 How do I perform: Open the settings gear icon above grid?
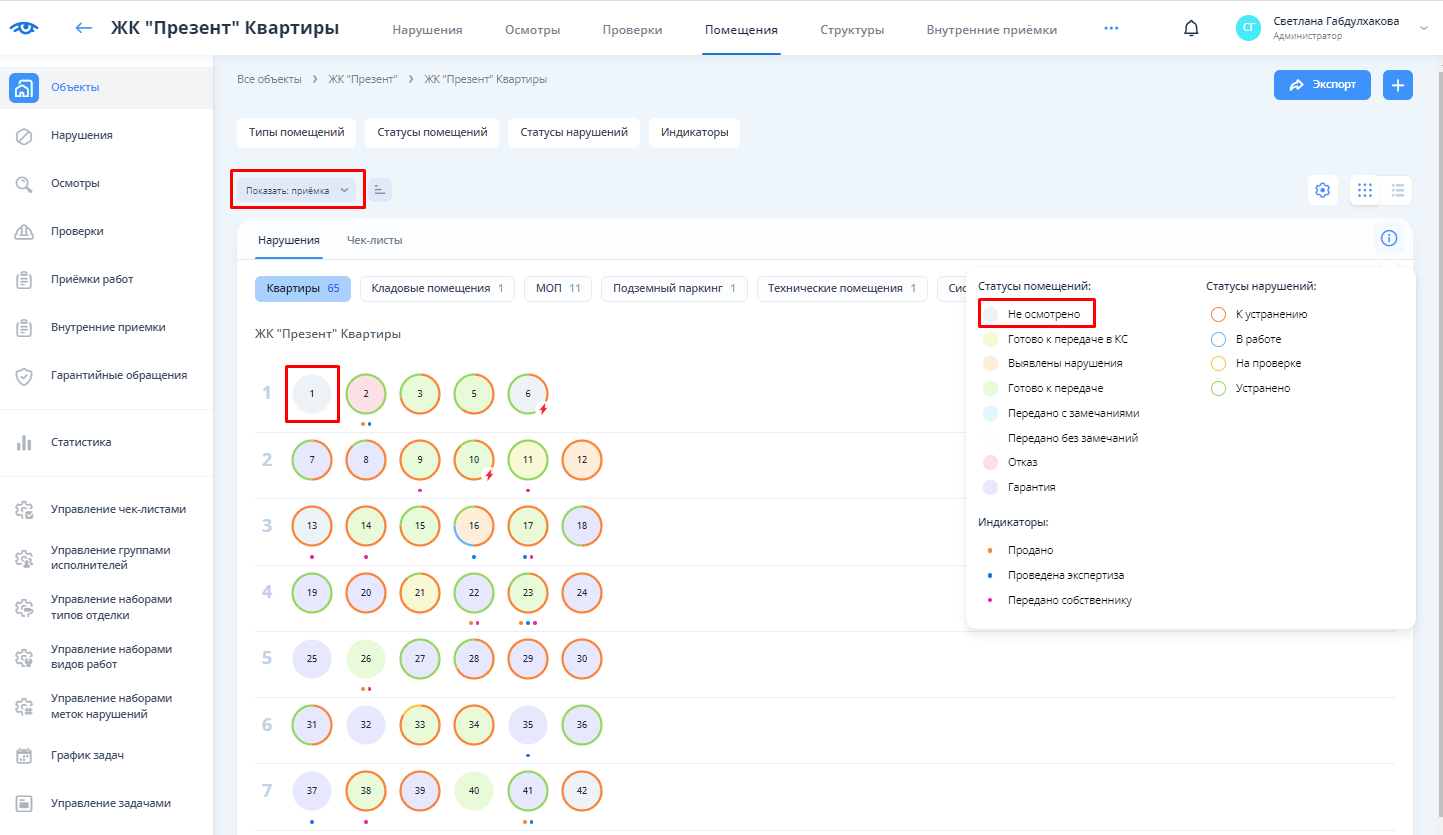click(x=1323, y=190)
